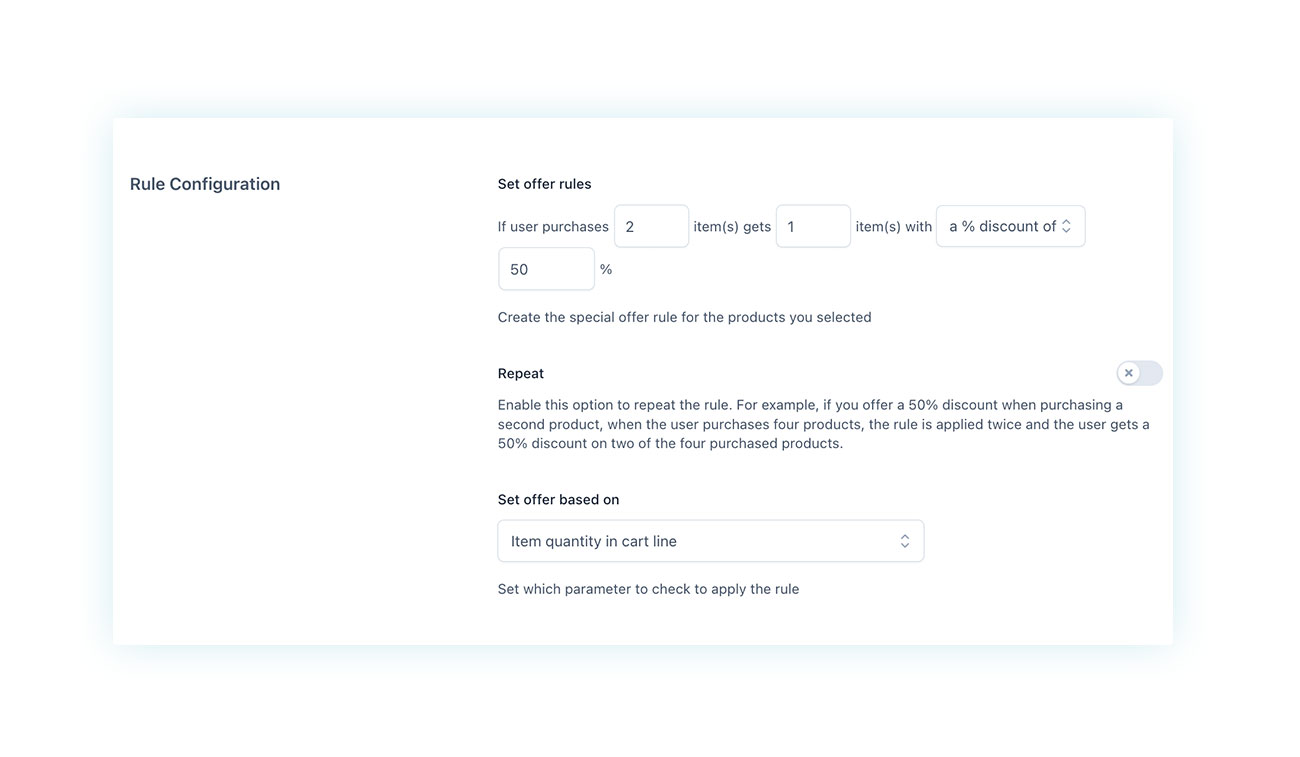Viewport: 1300px width, 757px height.
Task: Click the x knob inside the Repeat switch
Action: click(1129, 373)
